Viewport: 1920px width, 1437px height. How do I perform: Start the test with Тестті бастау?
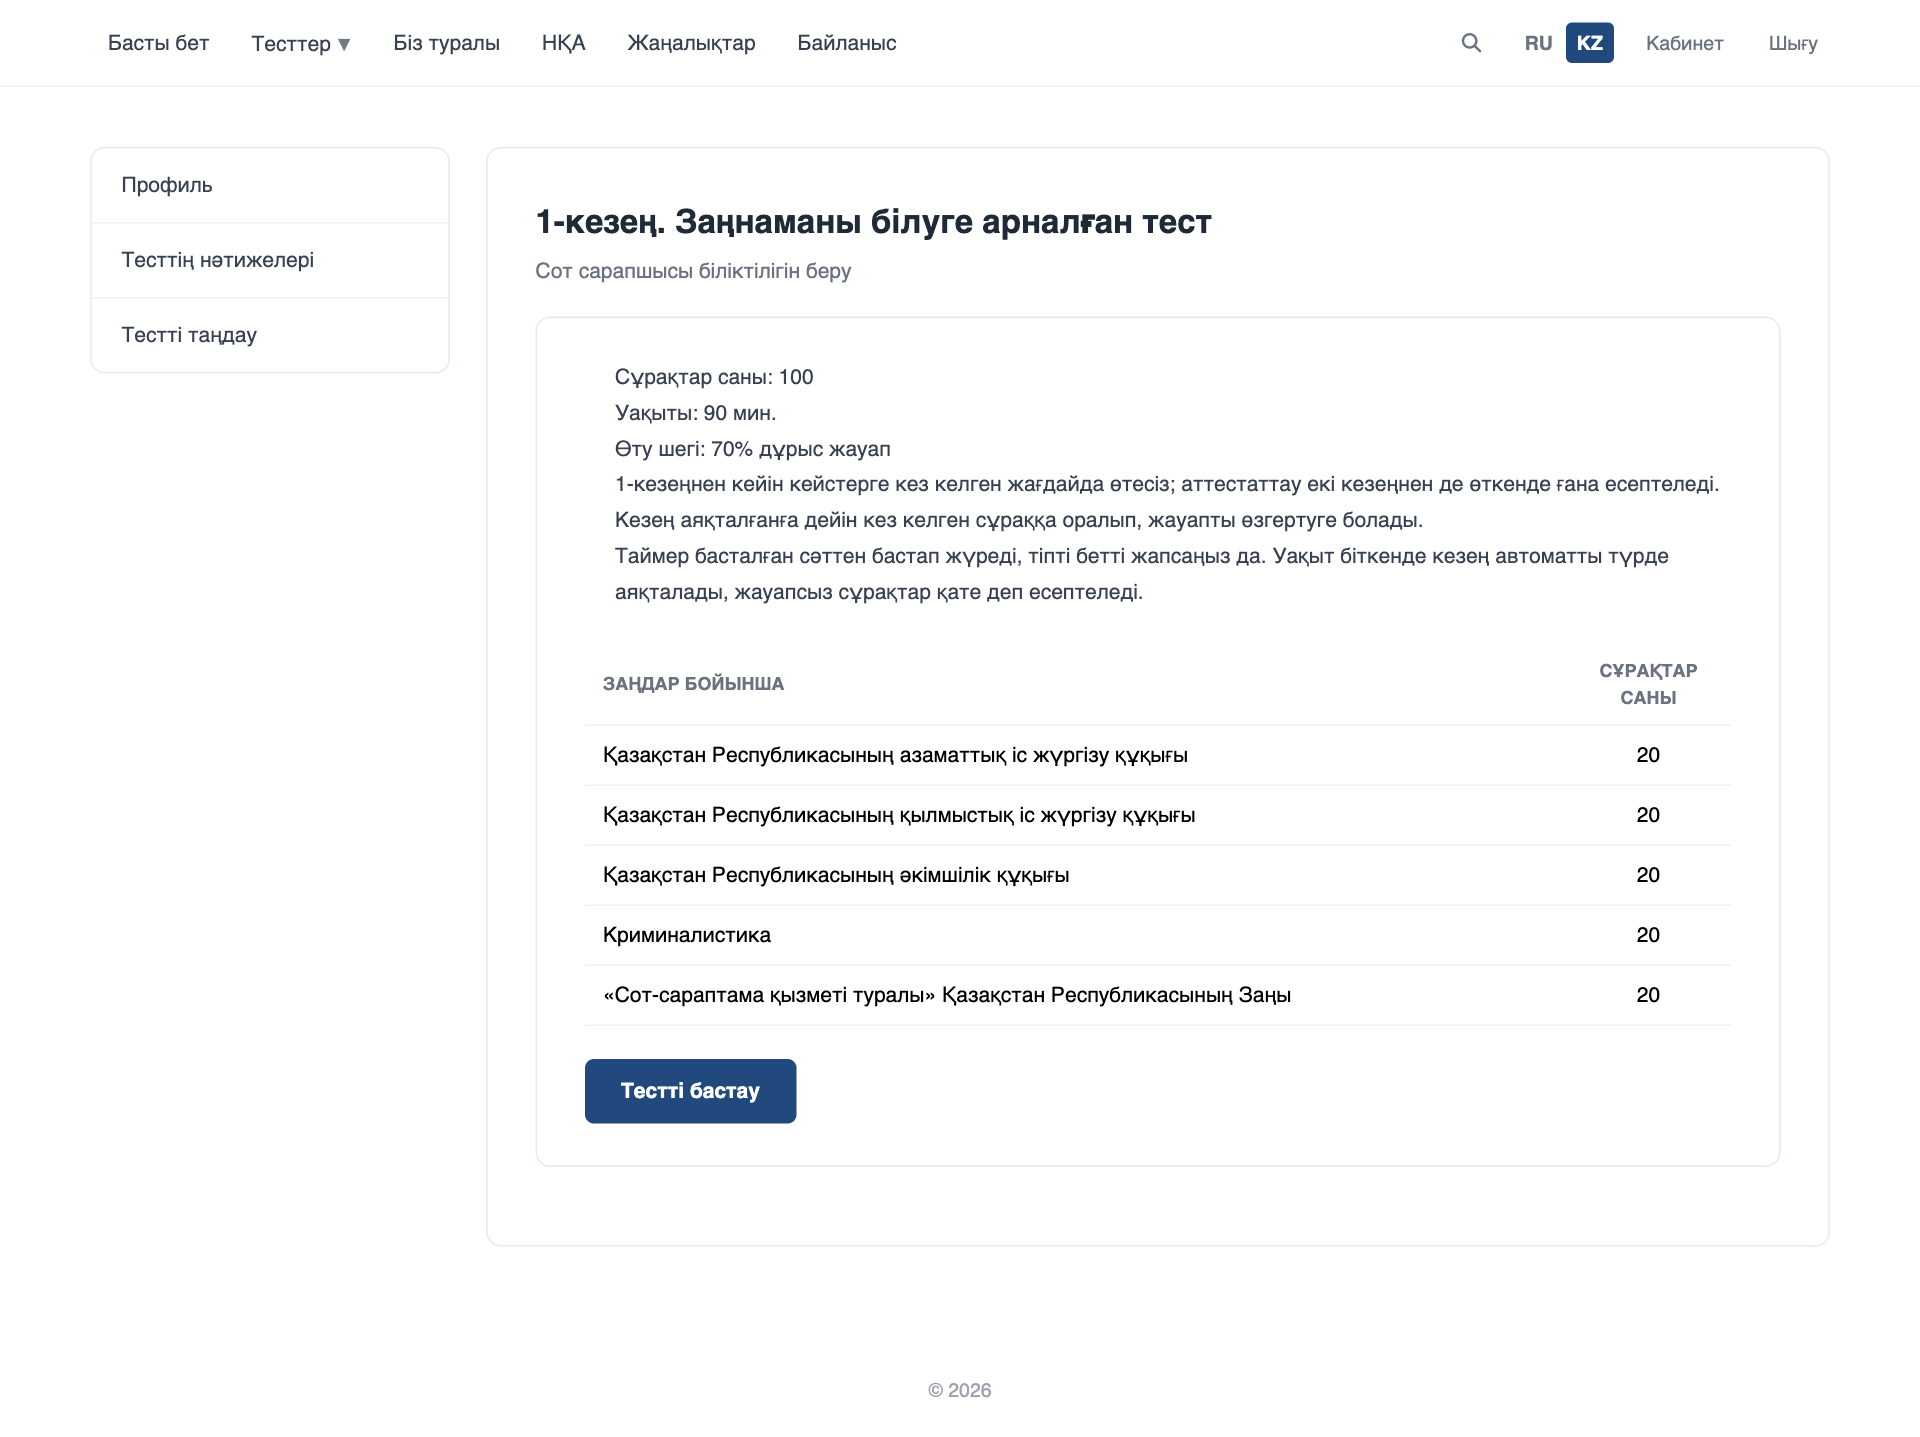690,1091
